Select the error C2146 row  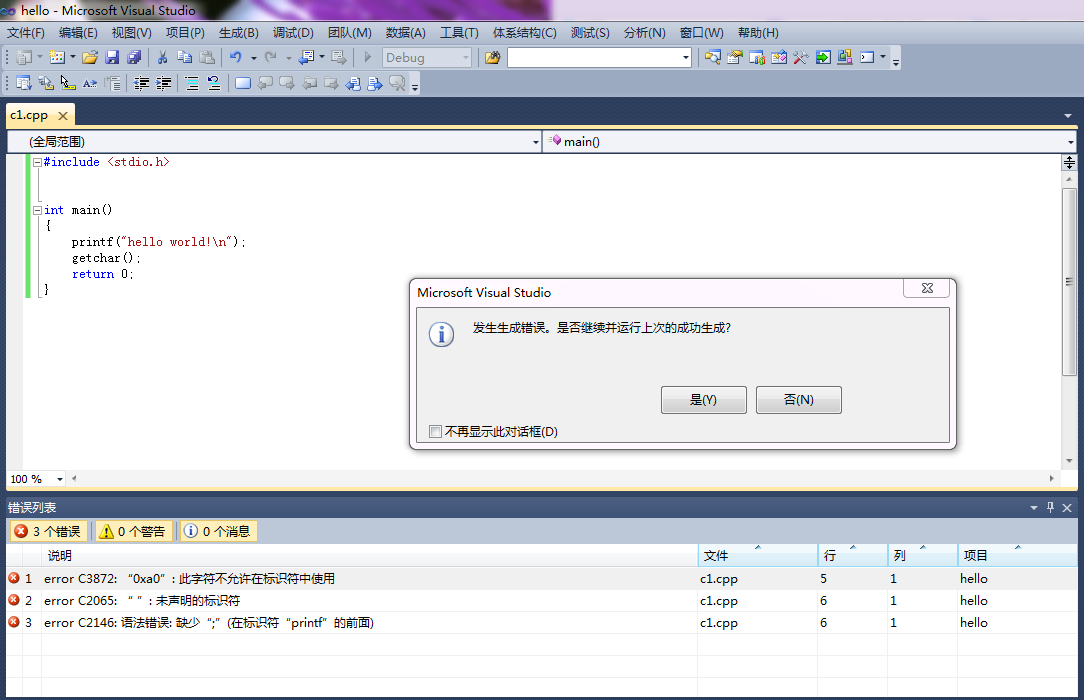(x=541, y=623)
